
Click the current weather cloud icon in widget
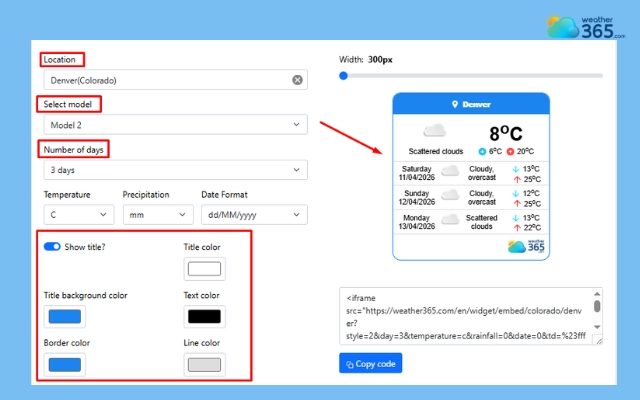tap(434, 131)
